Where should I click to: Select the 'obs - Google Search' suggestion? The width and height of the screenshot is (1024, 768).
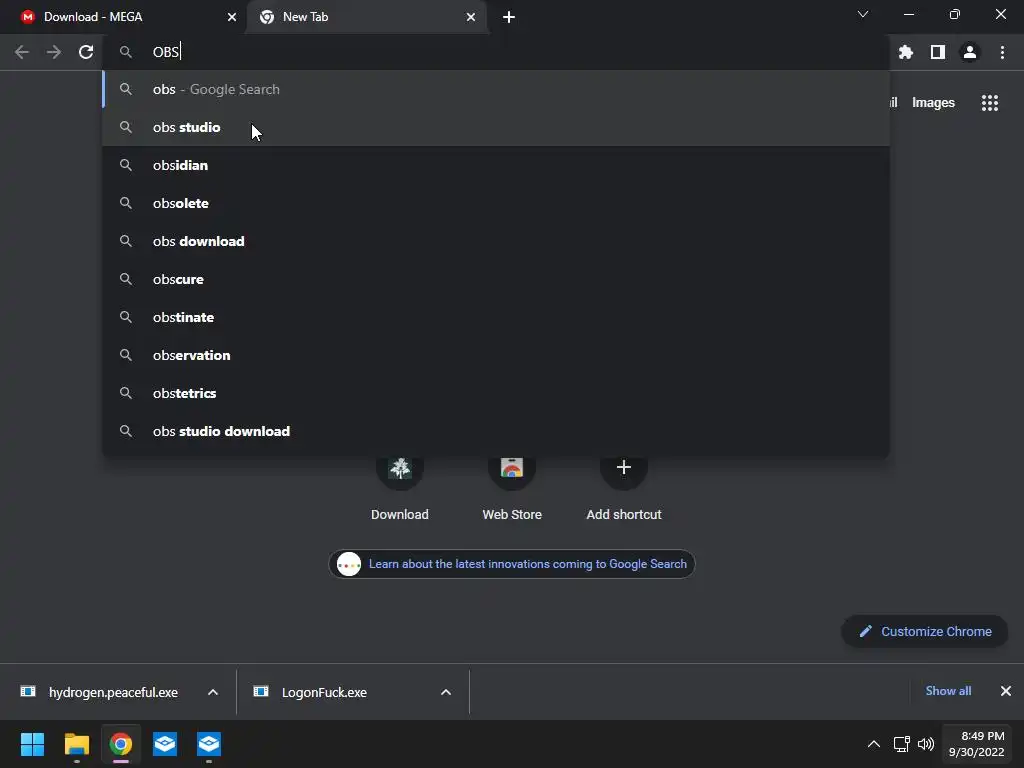pos(496,89)
